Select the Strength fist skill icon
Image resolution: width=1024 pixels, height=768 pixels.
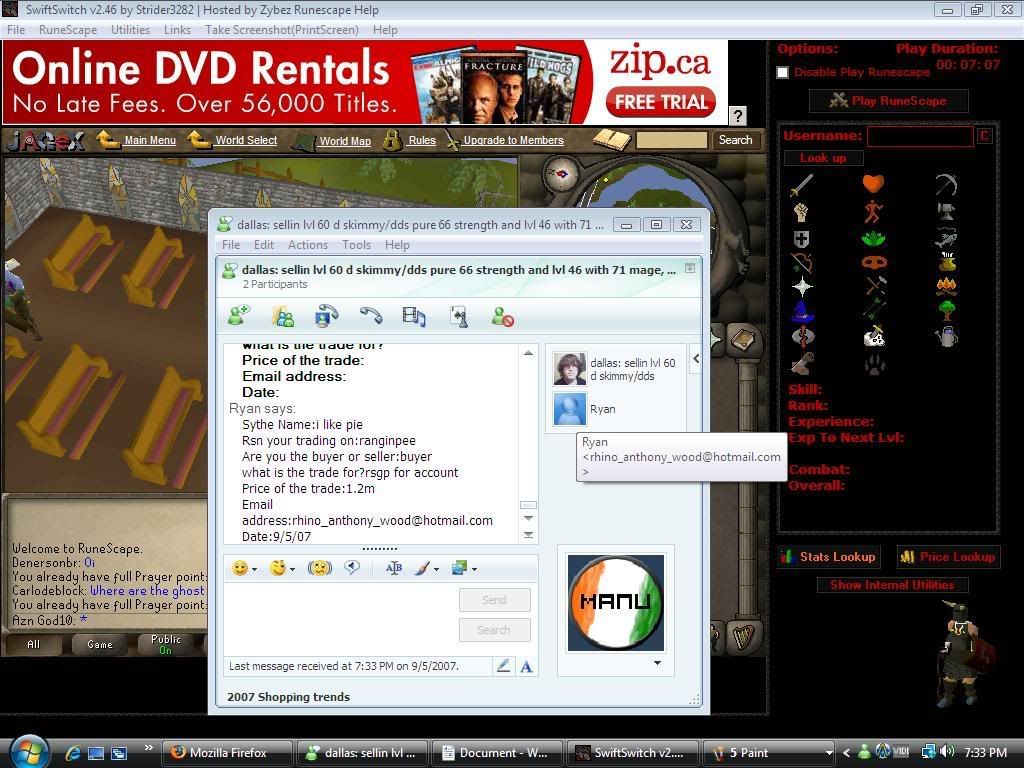click(801, 212)
